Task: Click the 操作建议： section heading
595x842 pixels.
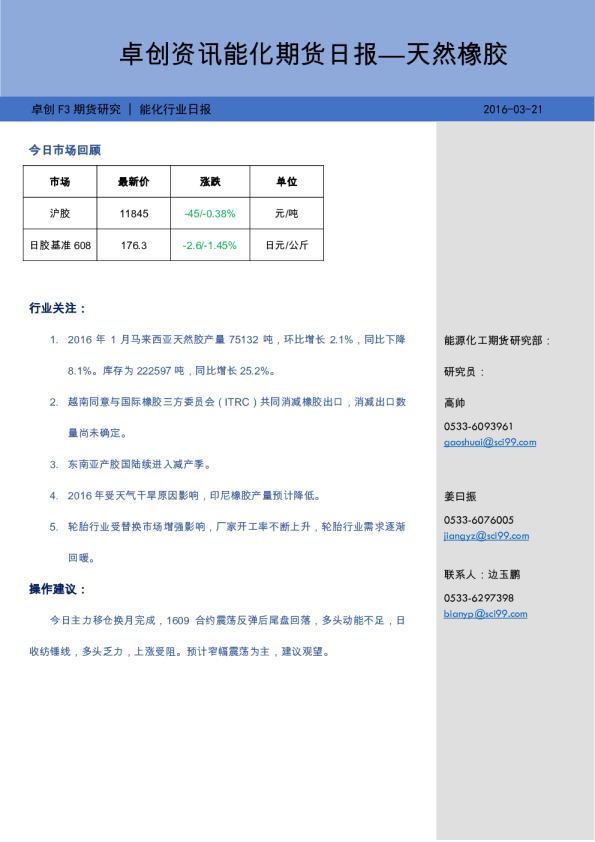Action: tap(58, 589)
